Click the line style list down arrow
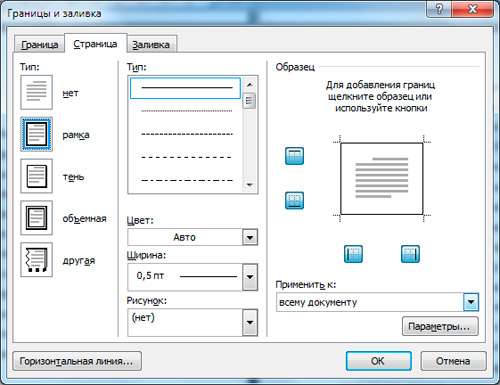The width and height of the screenshot is (500, 385). pos(250,185)
